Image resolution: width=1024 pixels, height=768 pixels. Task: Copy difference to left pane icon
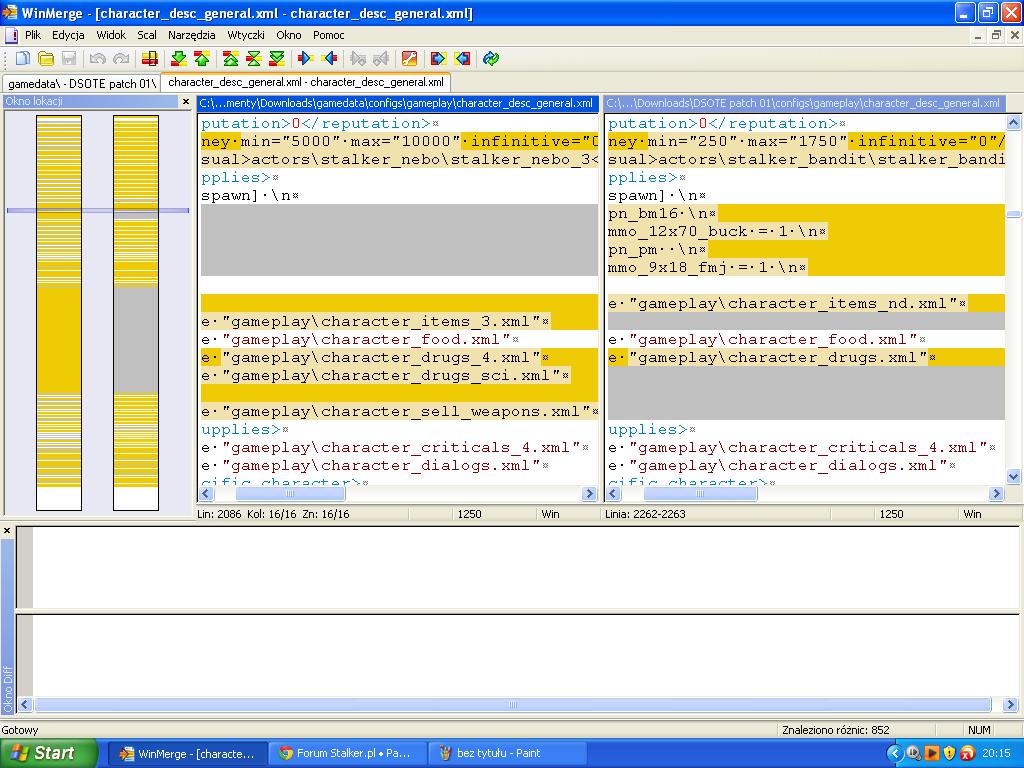pyautogui.click(x=329, y=59)
